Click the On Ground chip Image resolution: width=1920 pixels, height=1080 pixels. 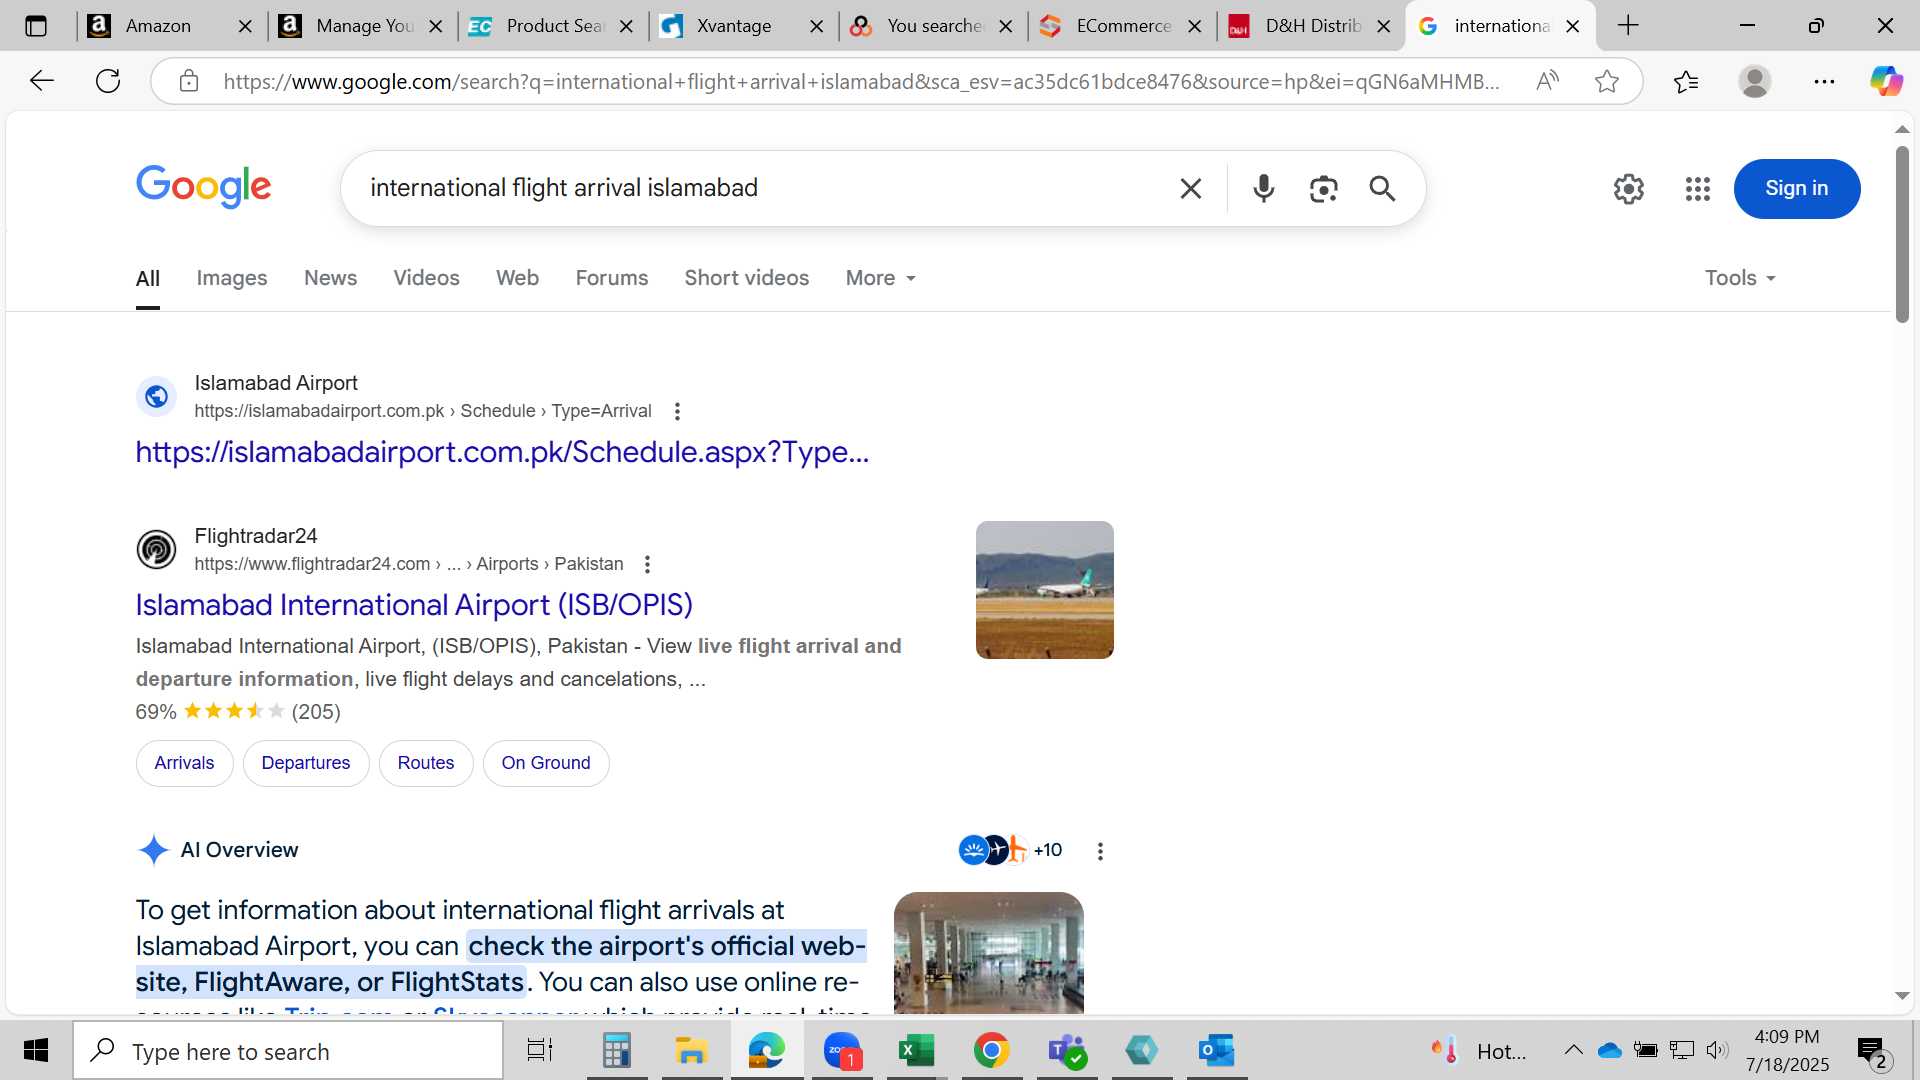pyautogui.click(x=546, y=763)
